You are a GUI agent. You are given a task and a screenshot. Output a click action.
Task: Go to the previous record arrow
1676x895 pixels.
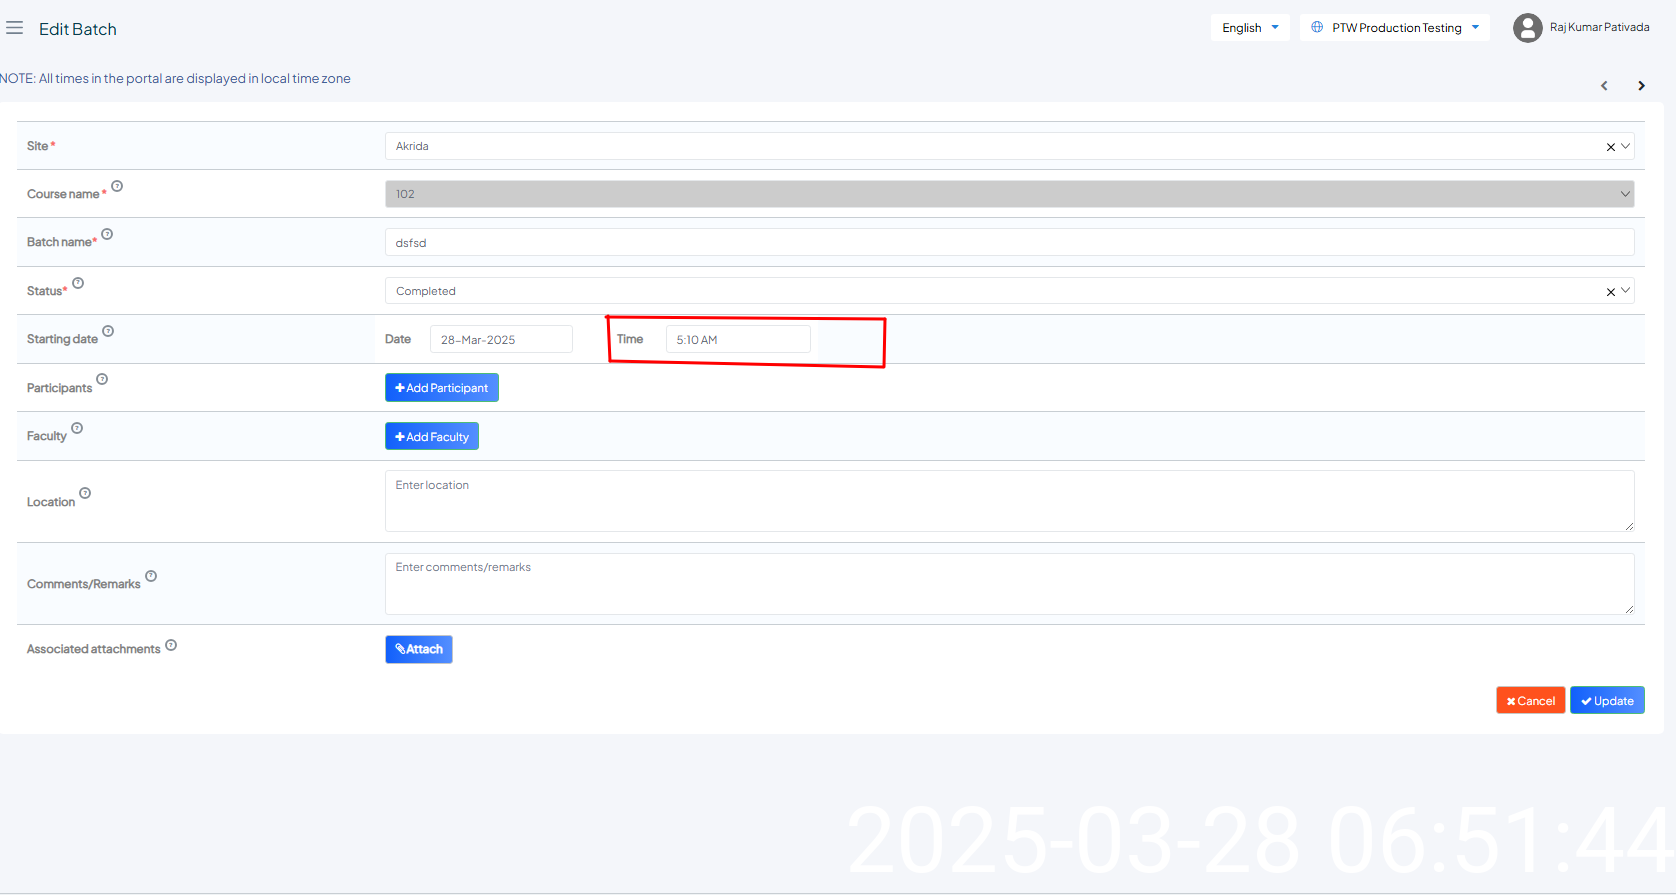[x=1604, y=86]
